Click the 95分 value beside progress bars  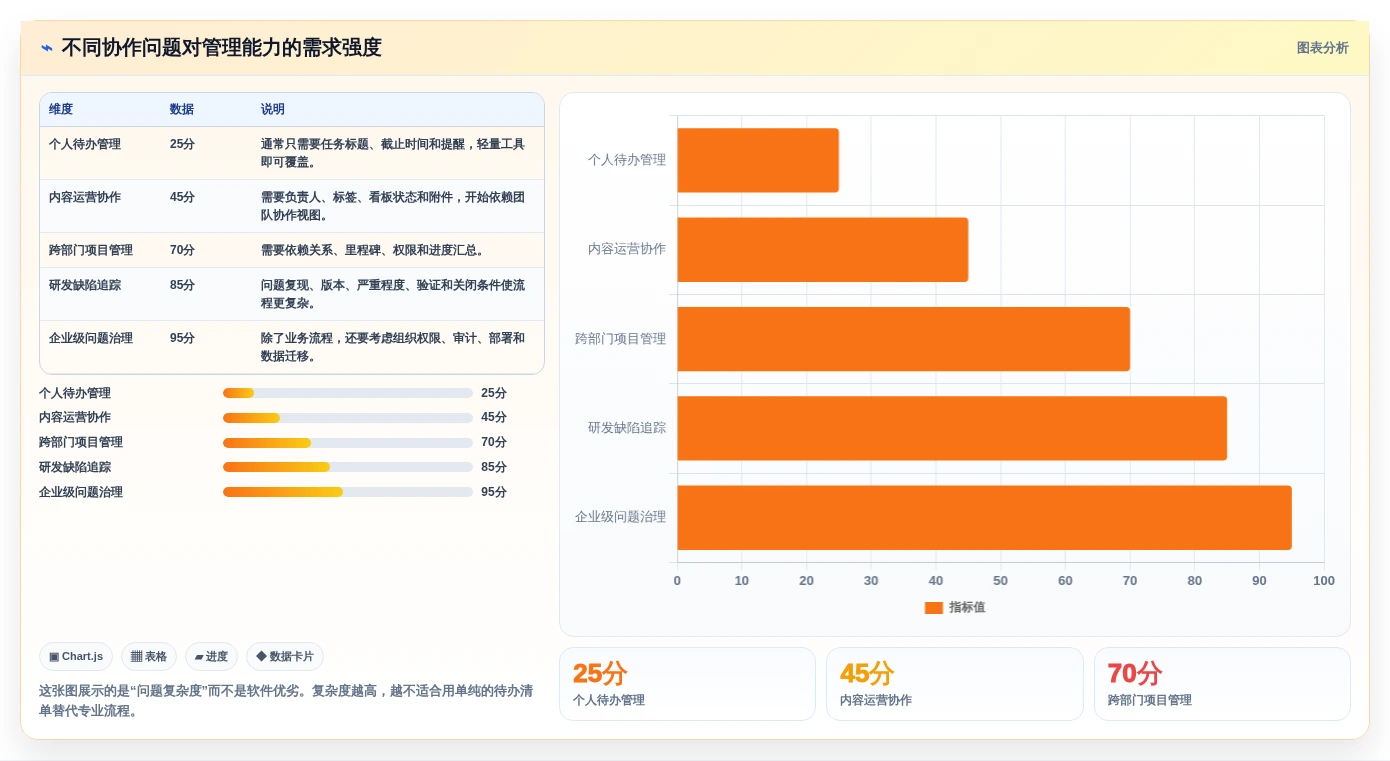click(x=494, y=492)
